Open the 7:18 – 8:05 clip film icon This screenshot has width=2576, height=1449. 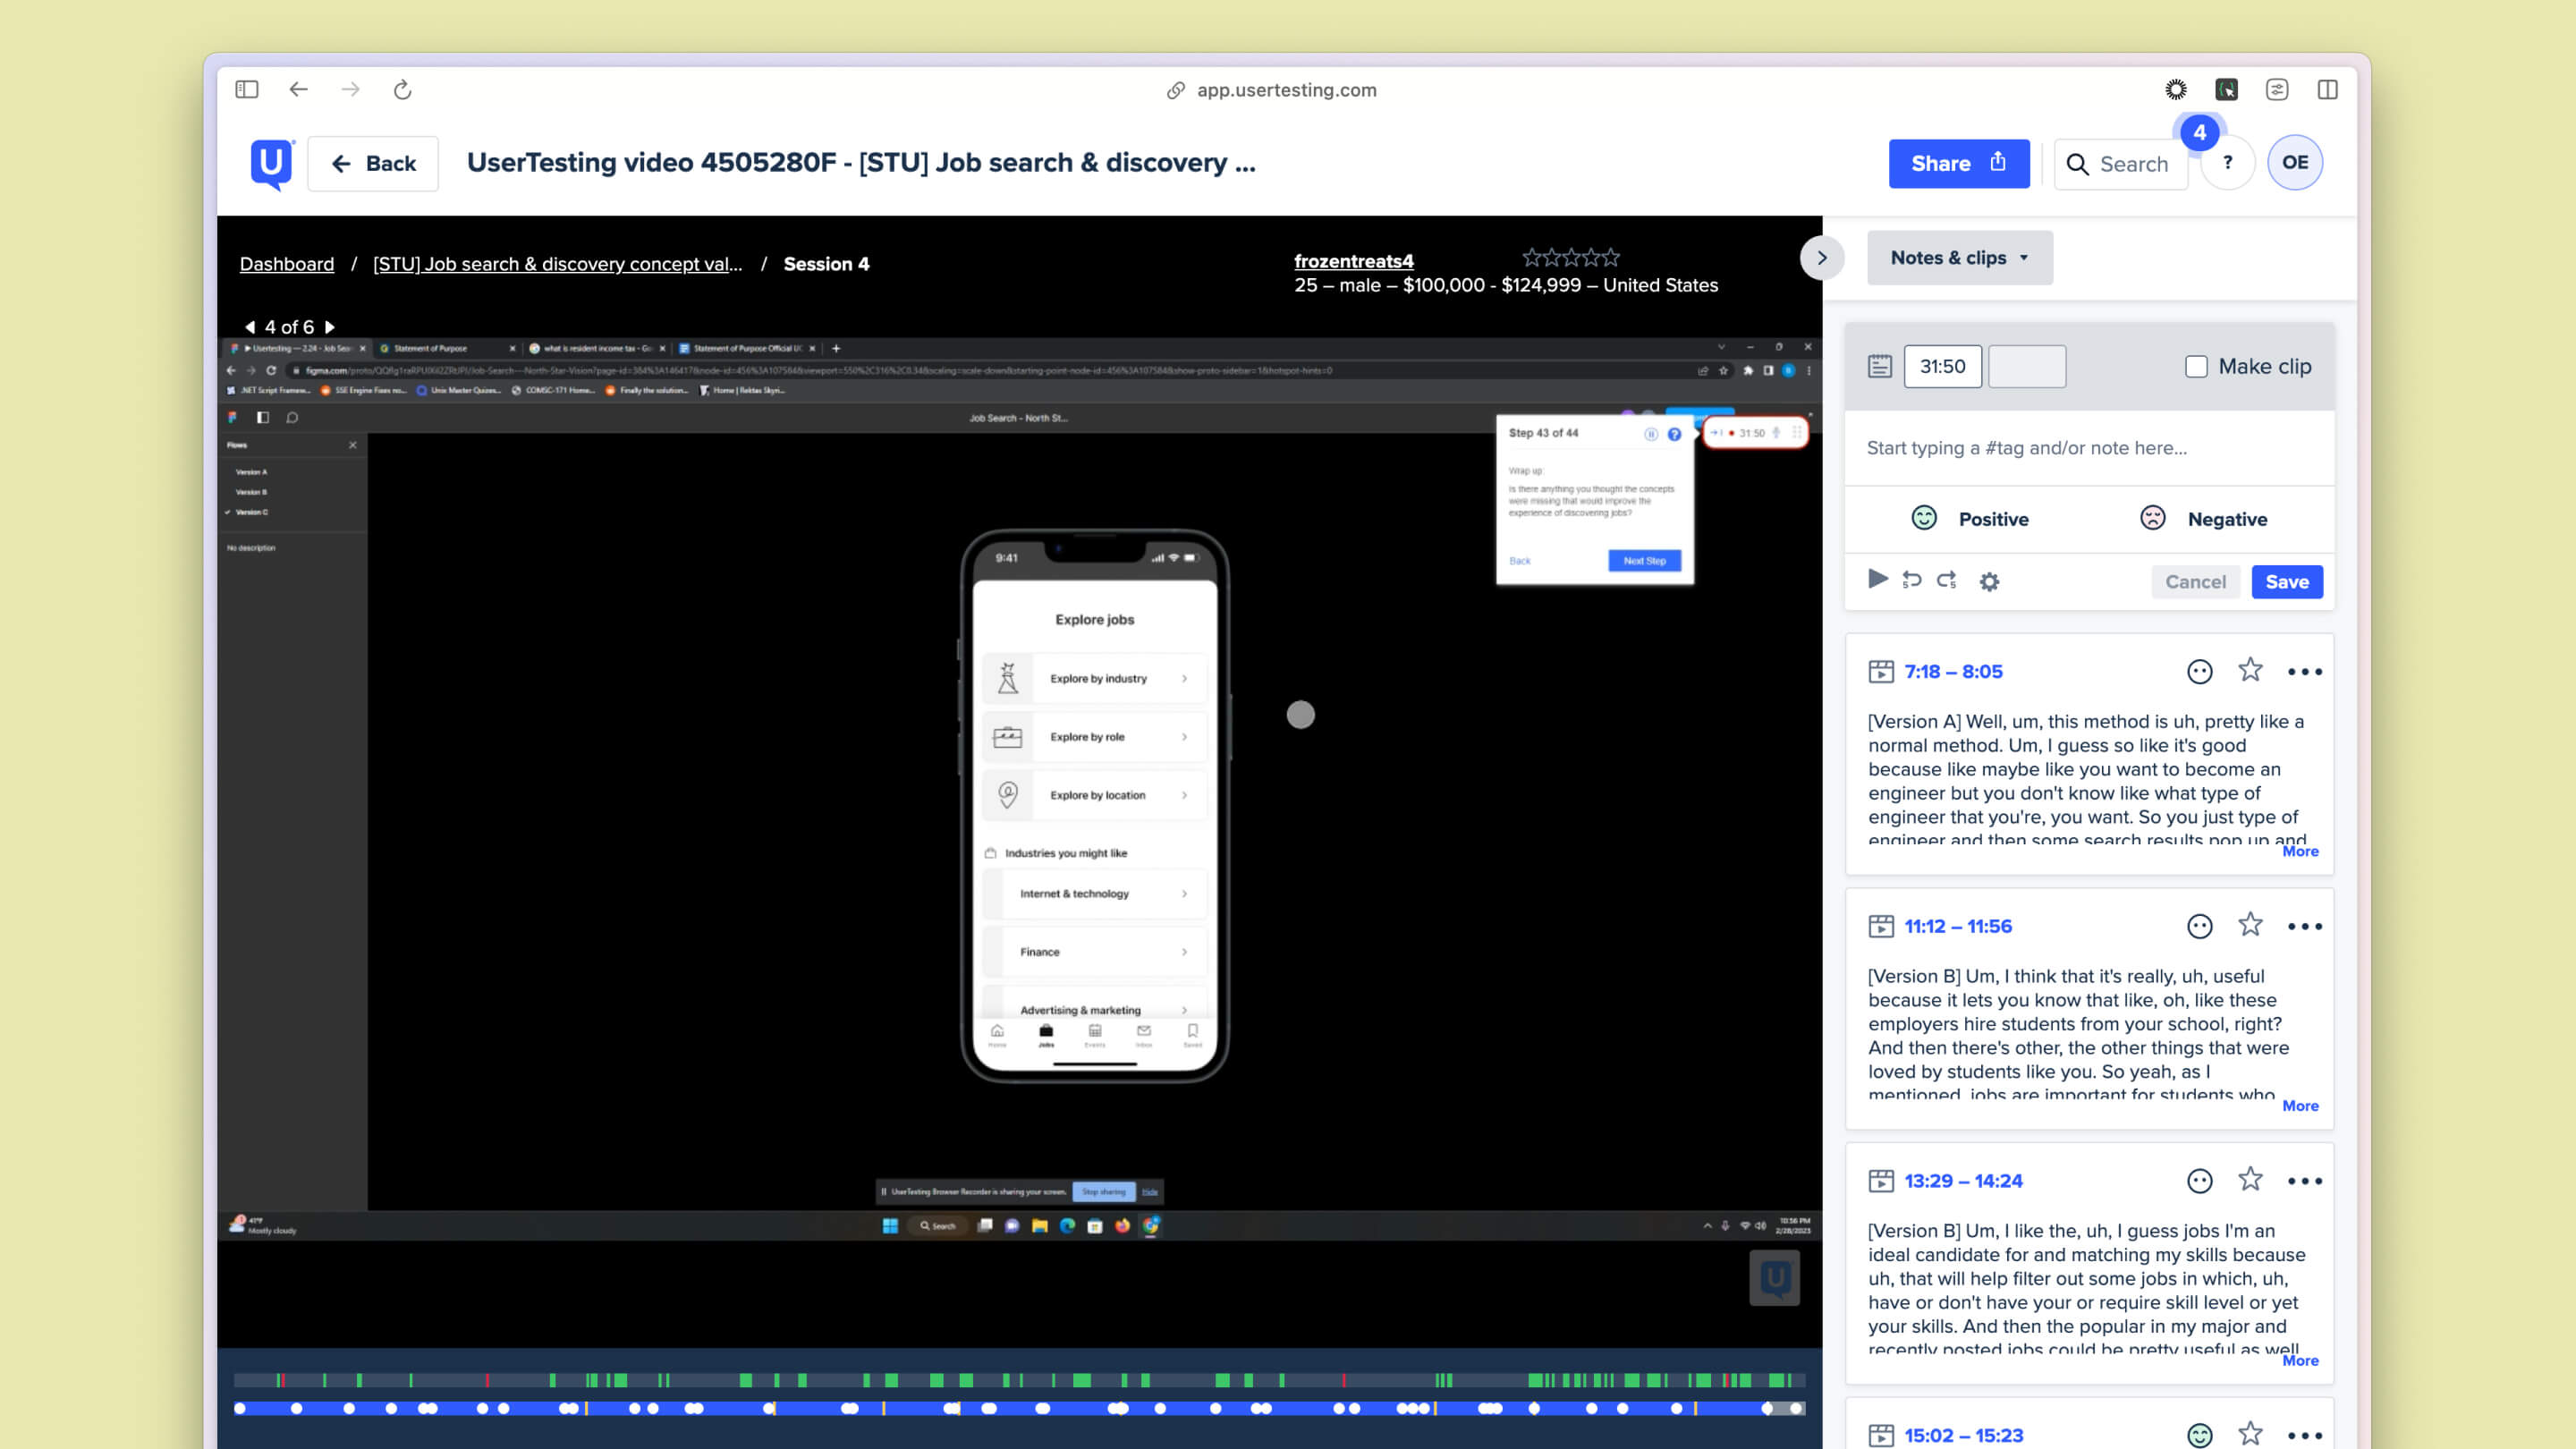coord(1881,672)
